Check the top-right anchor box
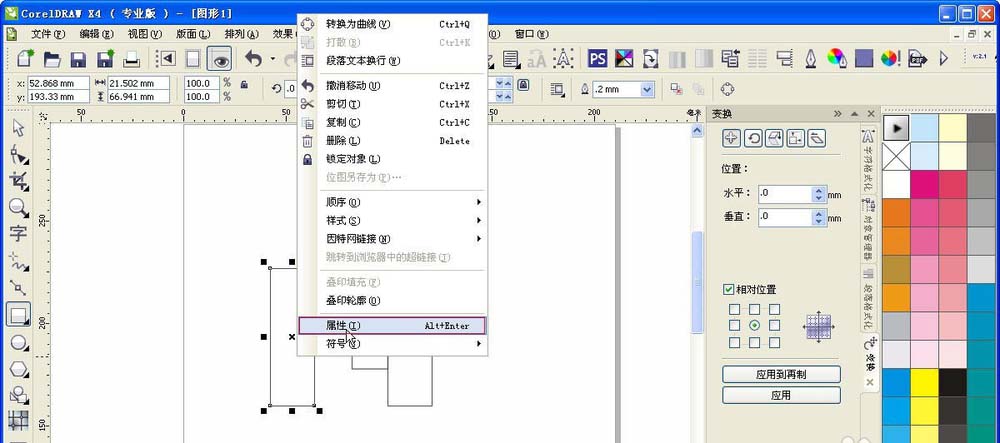 774,309
